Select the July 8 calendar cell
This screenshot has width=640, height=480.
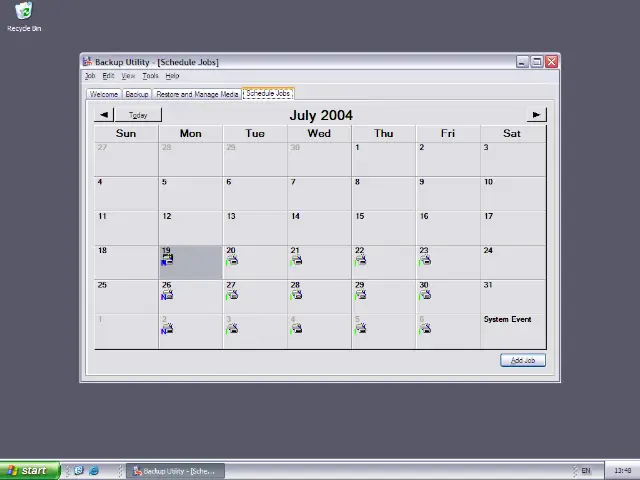pos(383,193)
